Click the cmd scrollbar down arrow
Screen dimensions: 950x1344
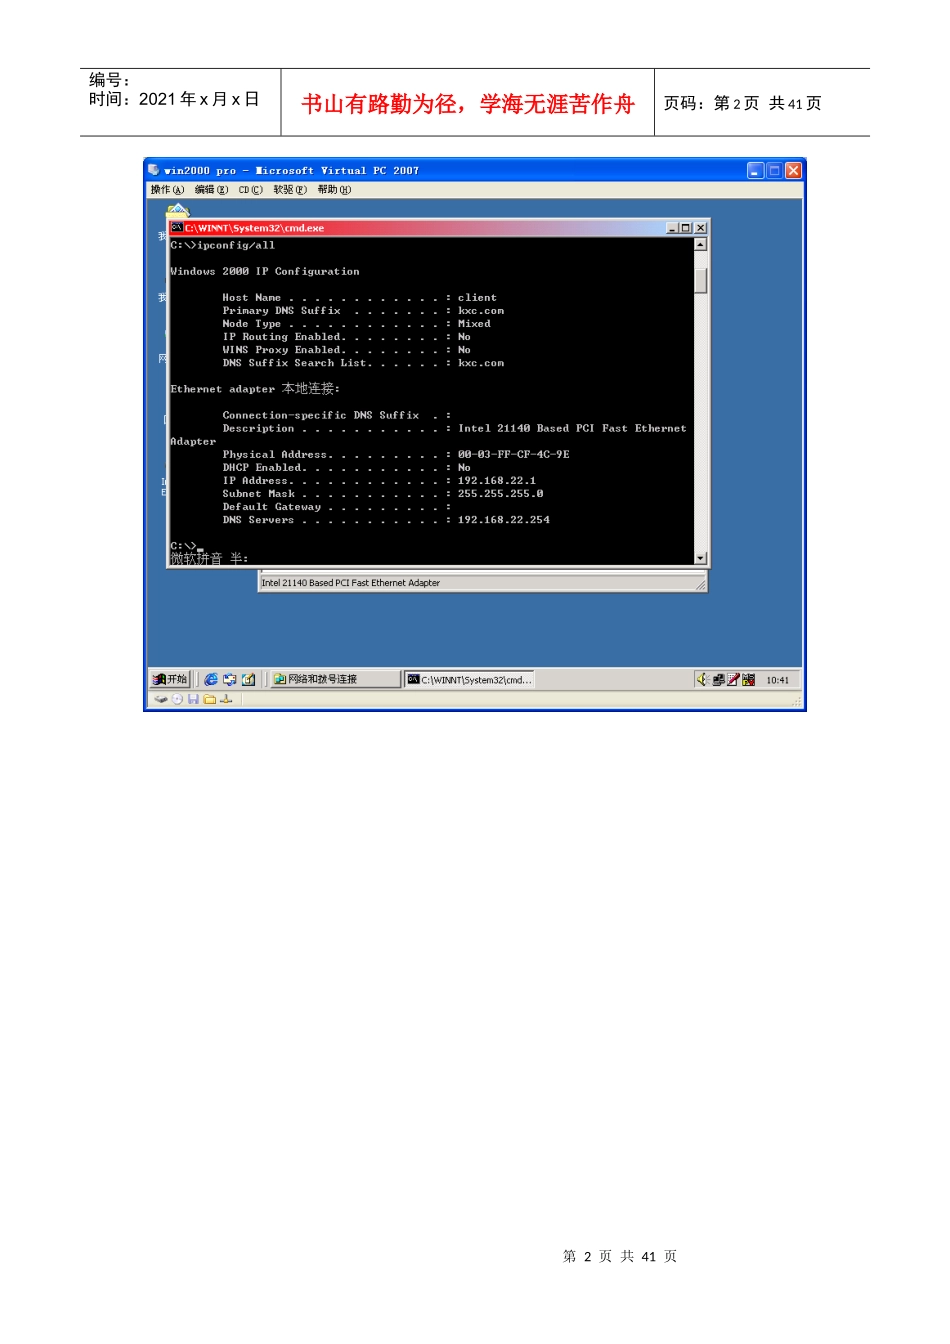[x=700, y=558]
